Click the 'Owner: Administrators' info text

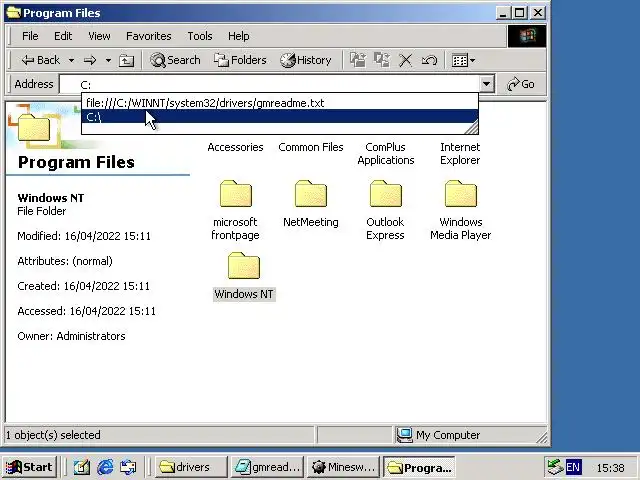coord(71,336)
